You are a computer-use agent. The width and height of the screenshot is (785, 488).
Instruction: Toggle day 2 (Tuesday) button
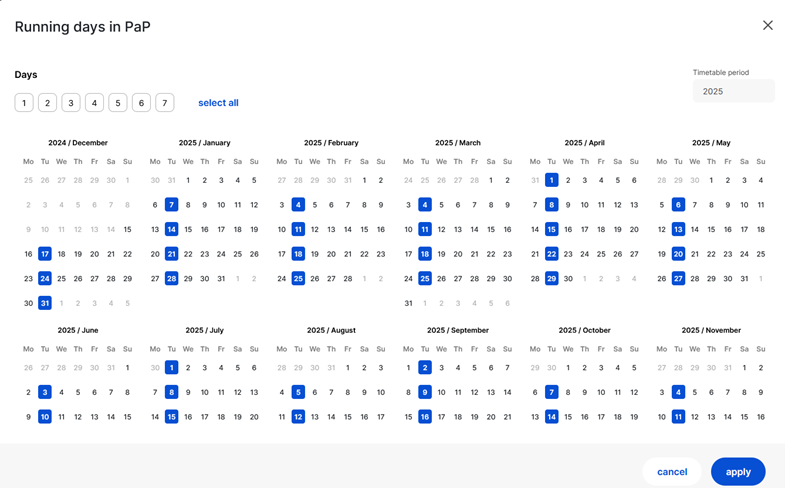pyautogui.click(x=48, y=103)
